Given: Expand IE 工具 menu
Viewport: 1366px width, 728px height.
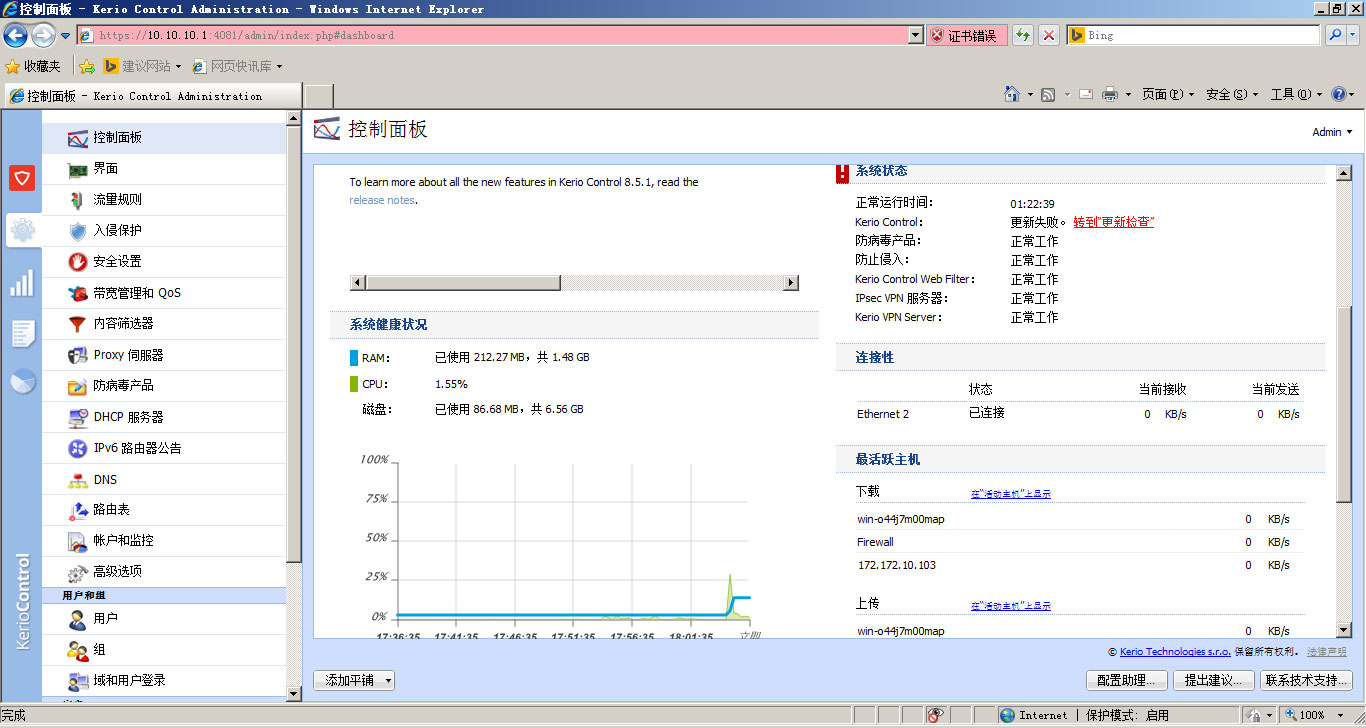Looking at the screenshot, I should pos(1296,94).
